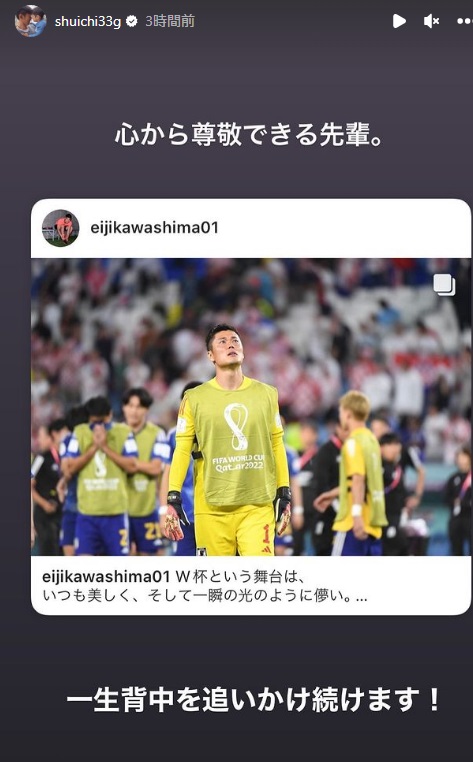This screenshot has width=473, height=762.
Task: Click the goalkeeper's face in the photo
Action: pos(226,347)
